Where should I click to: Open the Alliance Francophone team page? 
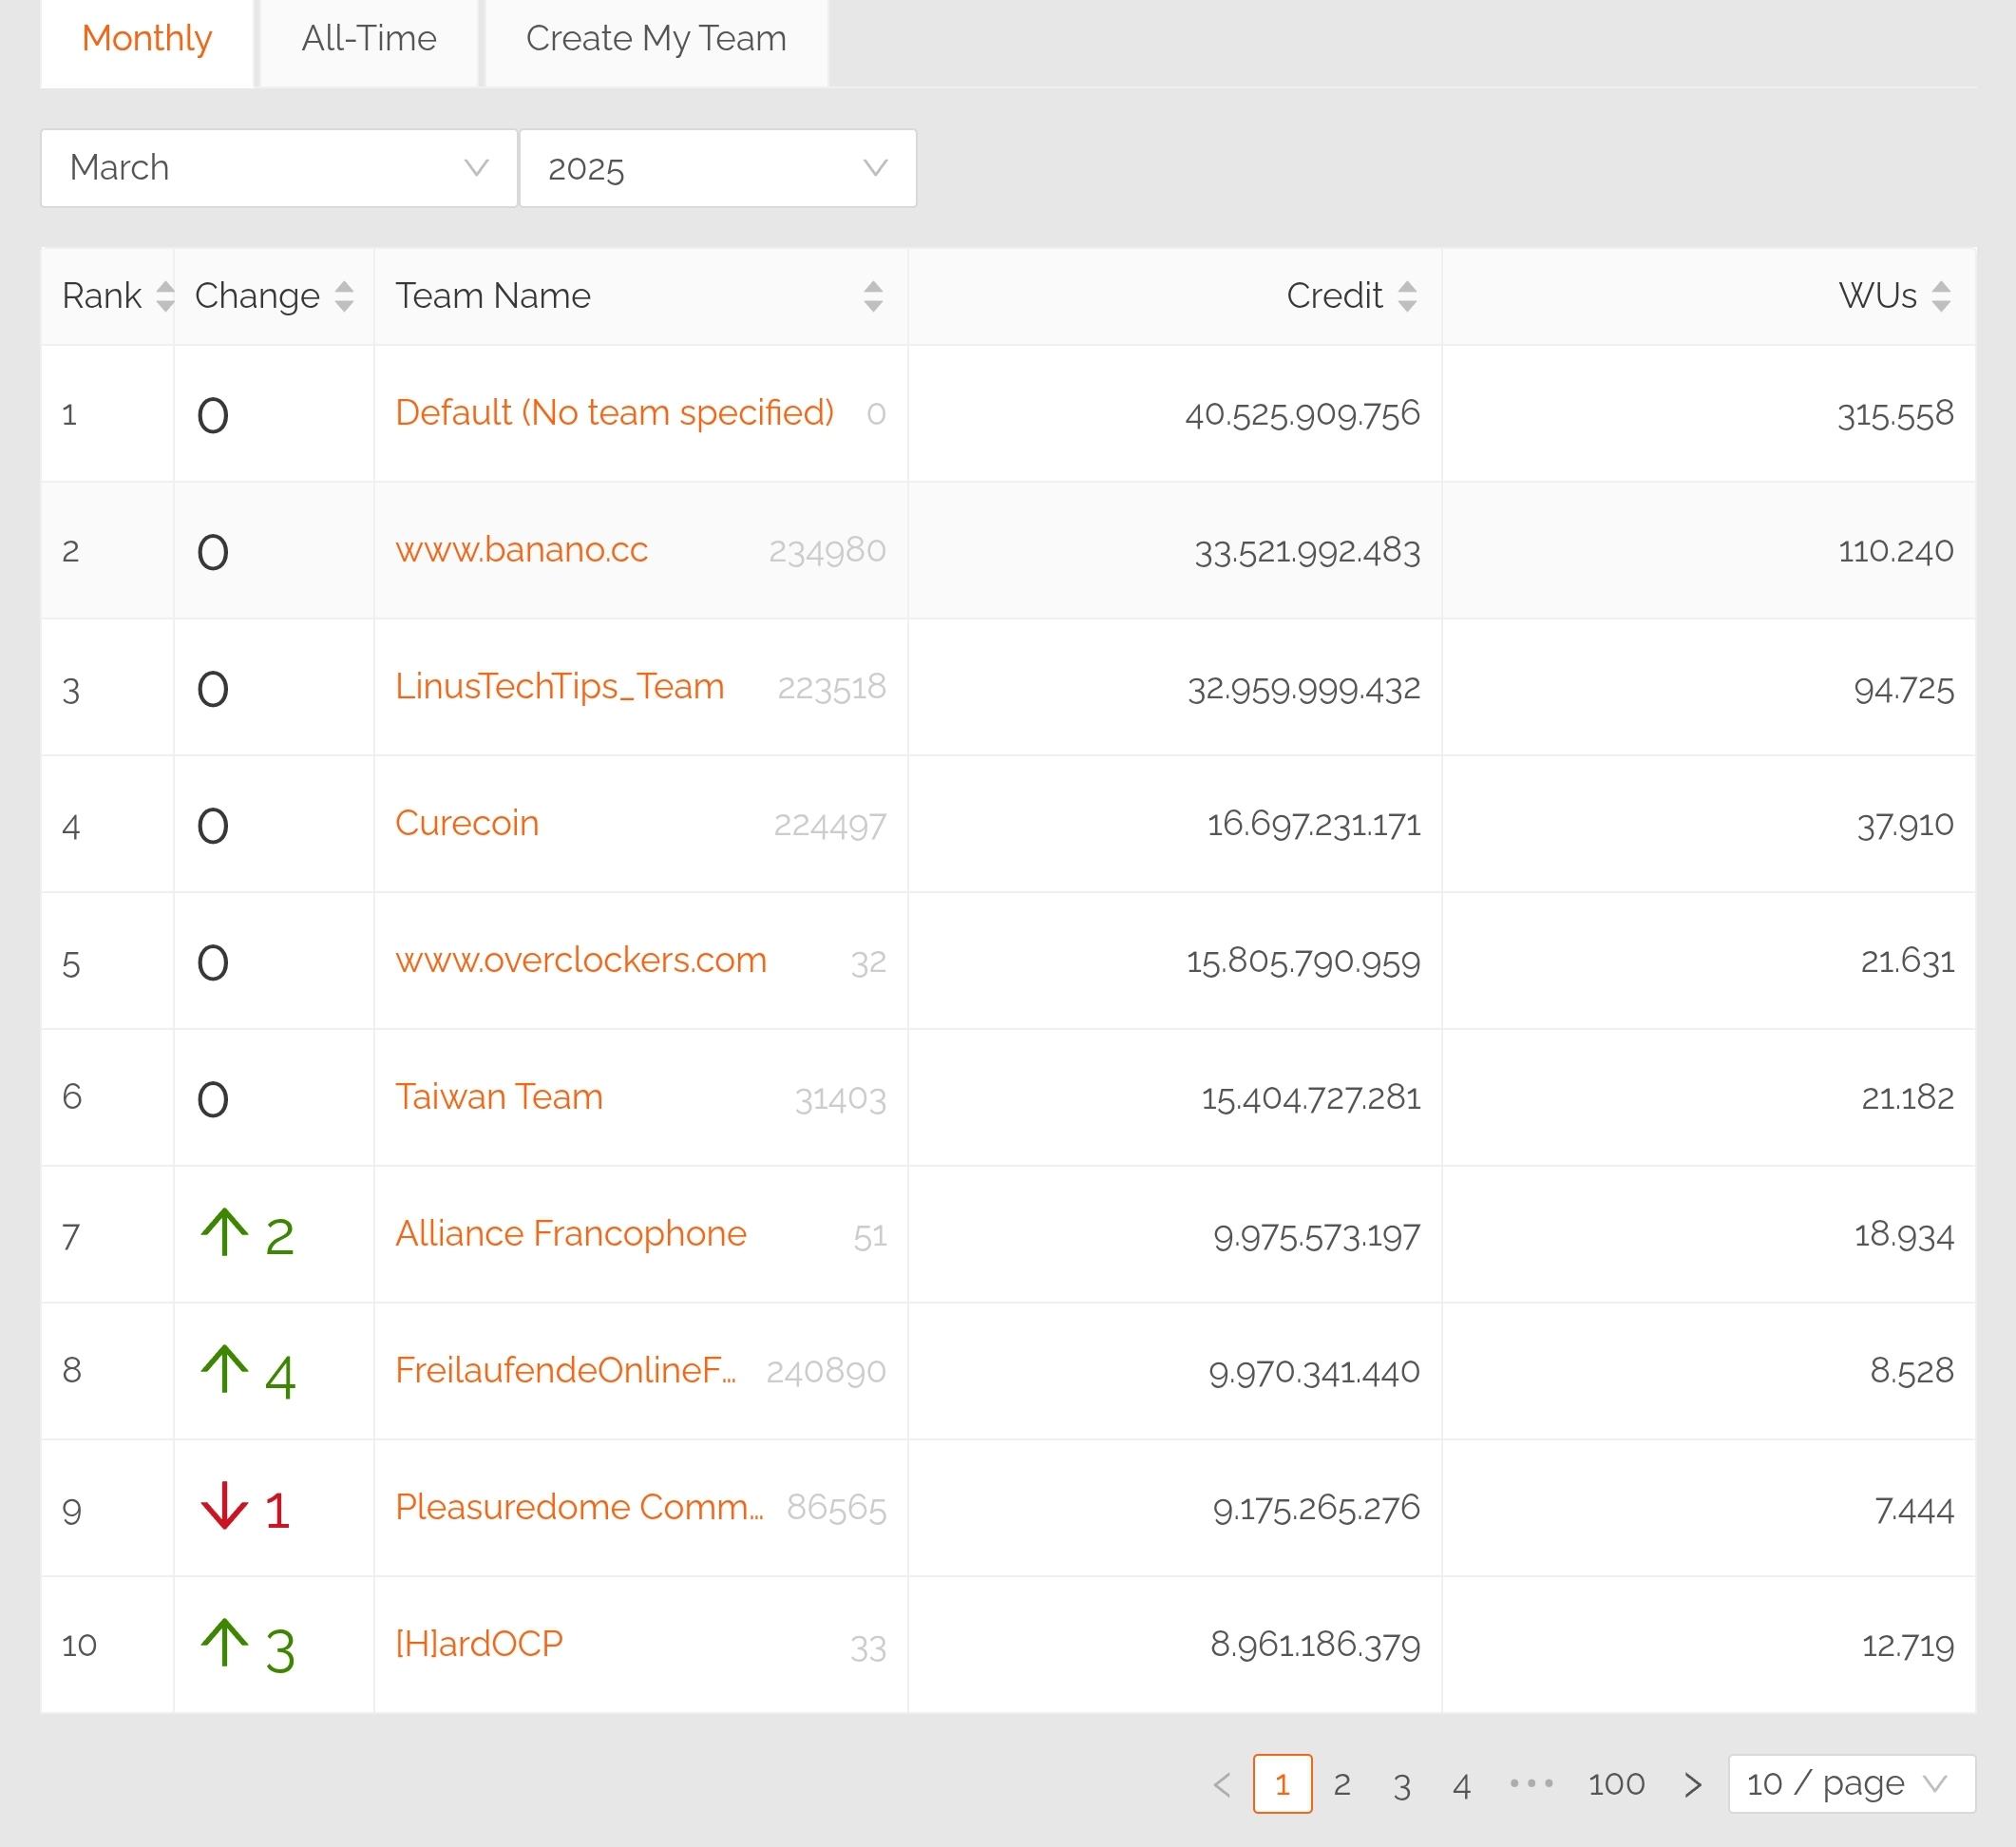(570, 1234)
